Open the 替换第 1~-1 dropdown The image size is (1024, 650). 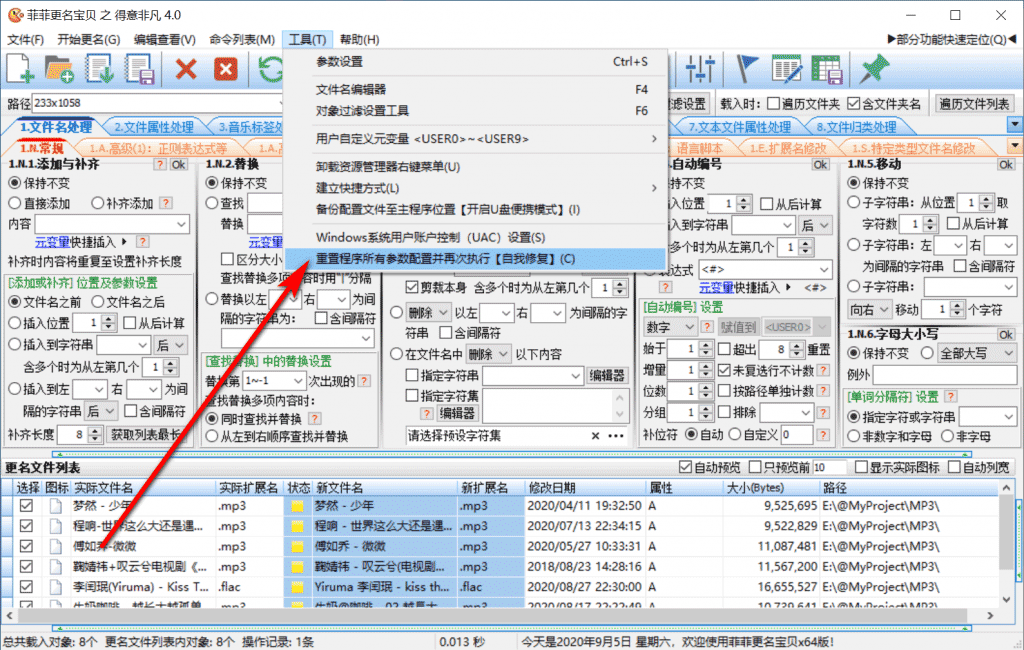[x=298, y=381]
